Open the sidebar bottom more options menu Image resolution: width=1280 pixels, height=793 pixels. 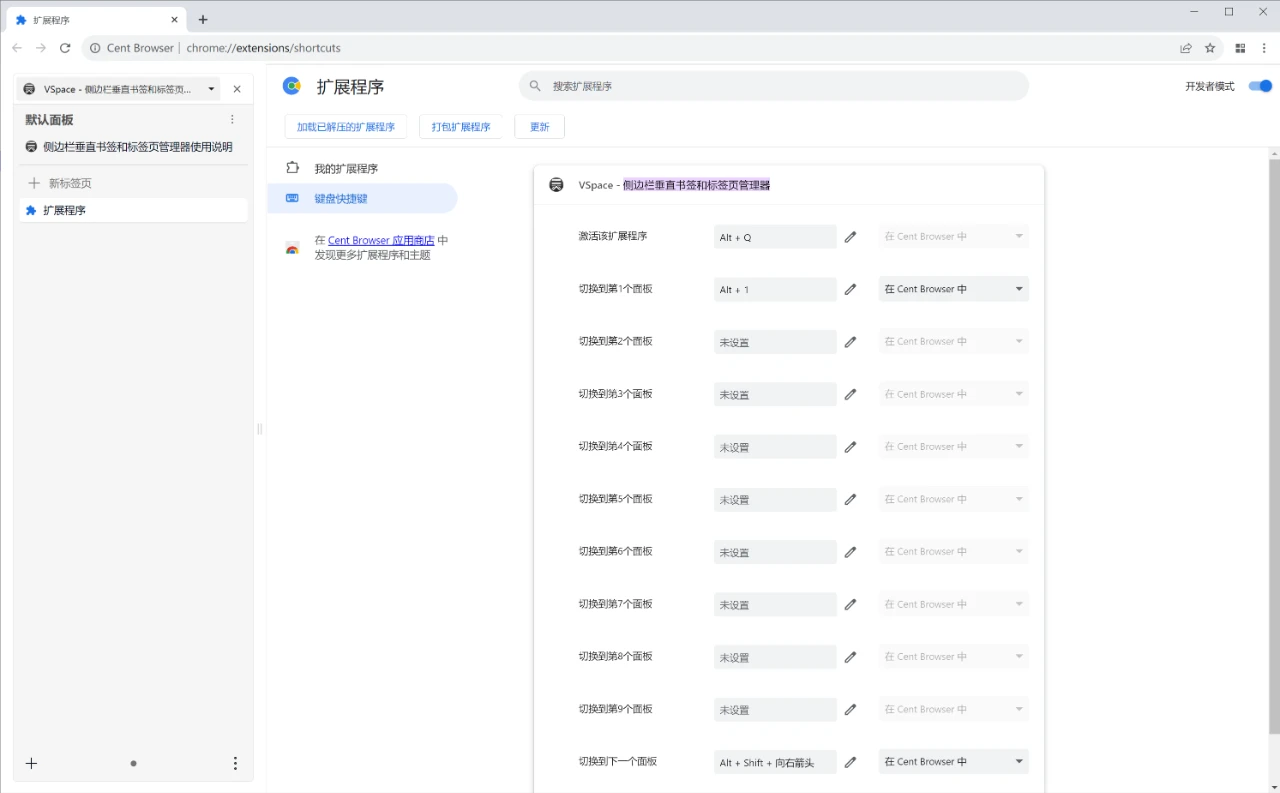coord(235,763)
